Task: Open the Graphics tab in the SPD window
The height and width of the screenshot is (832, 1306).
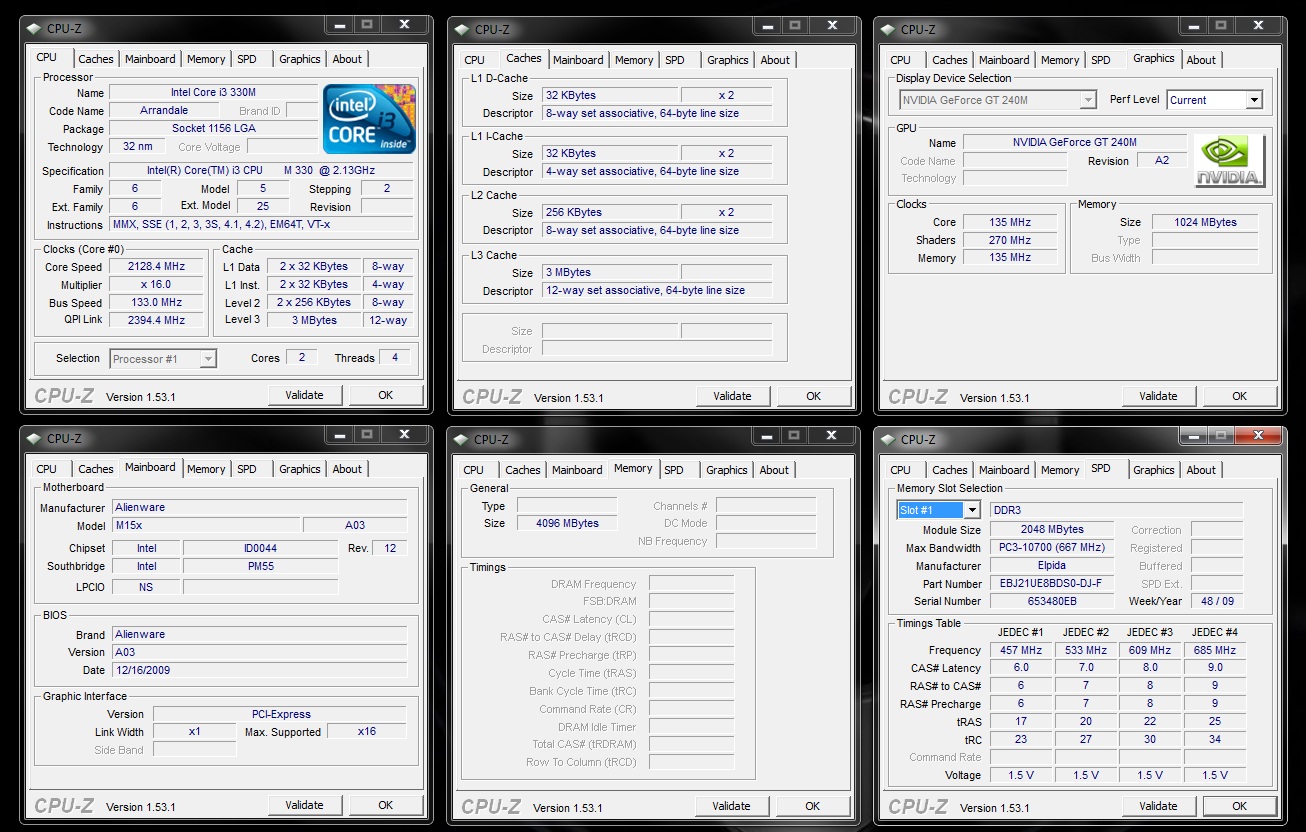Action: pos(1154,470)
